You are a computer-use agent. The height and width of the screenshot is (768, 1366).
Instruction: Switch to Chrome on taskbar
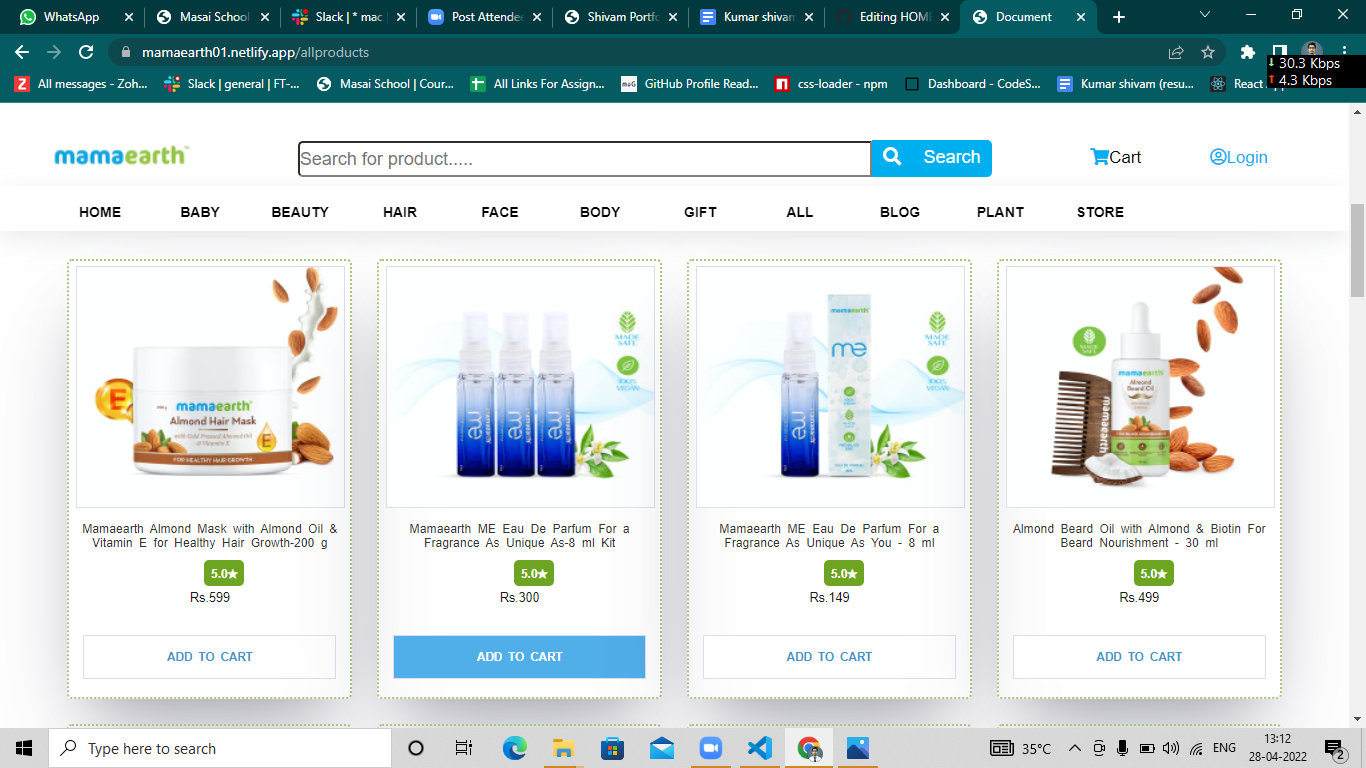pos(809,748)
